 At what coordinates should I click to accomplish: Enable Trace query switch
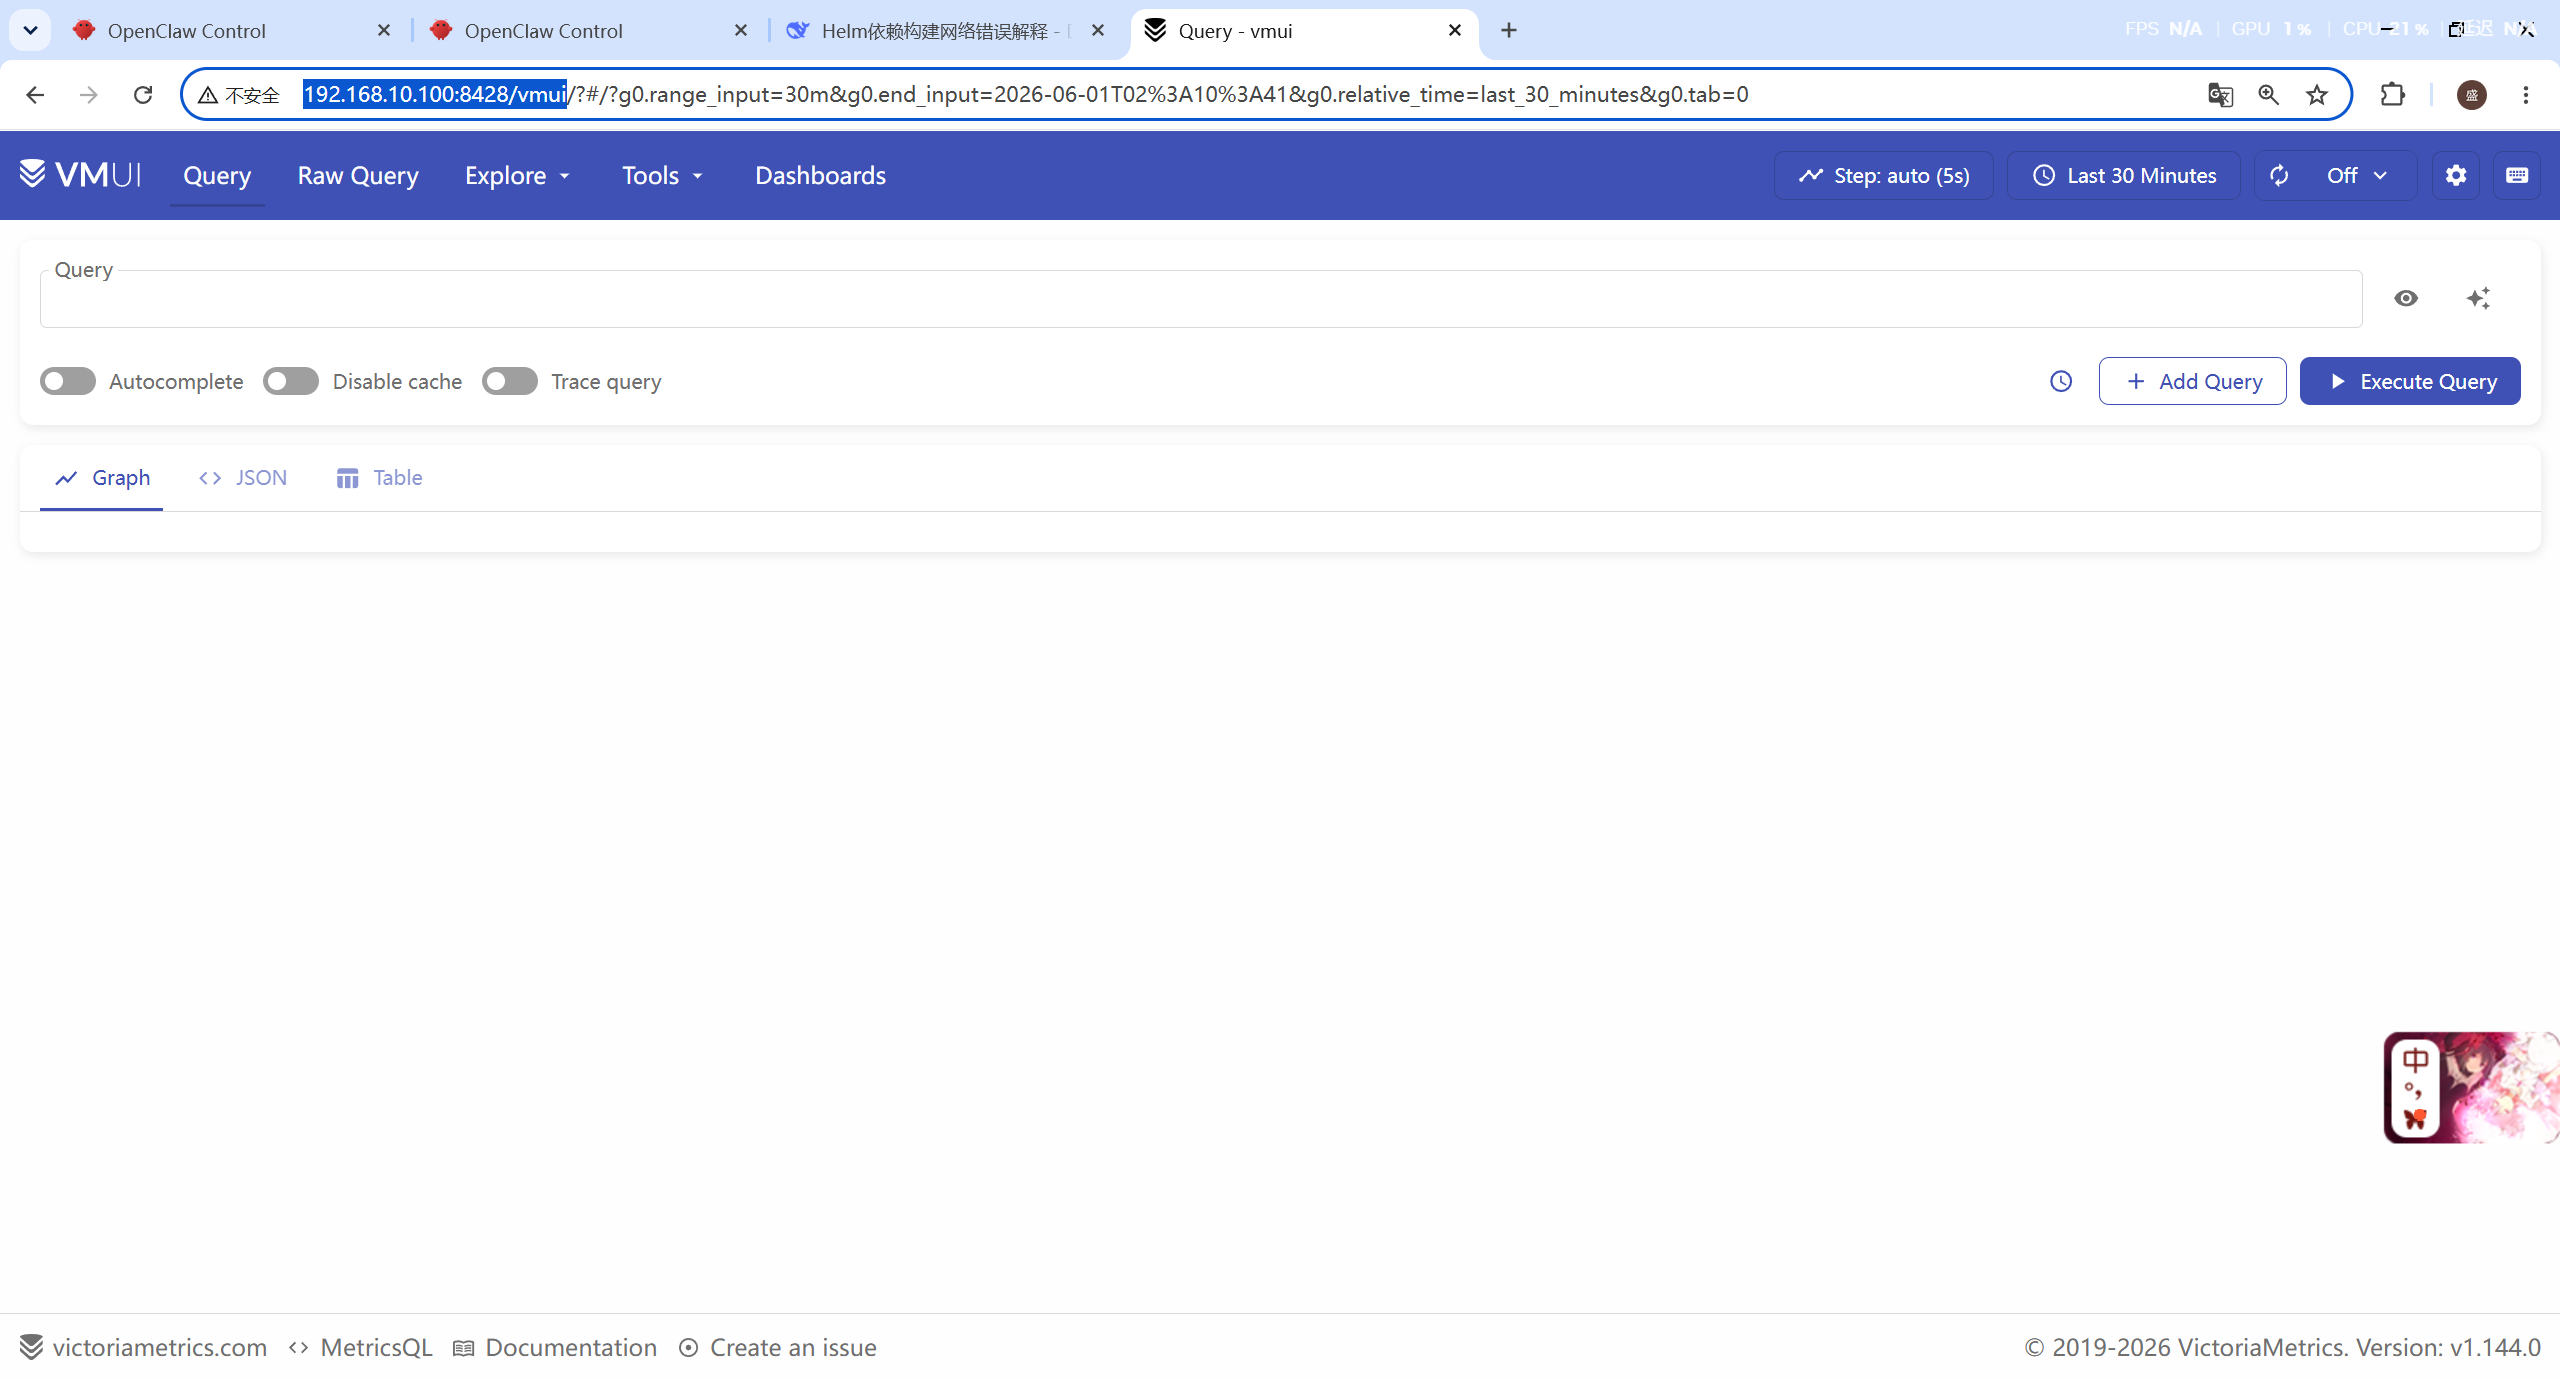point(510,382)
